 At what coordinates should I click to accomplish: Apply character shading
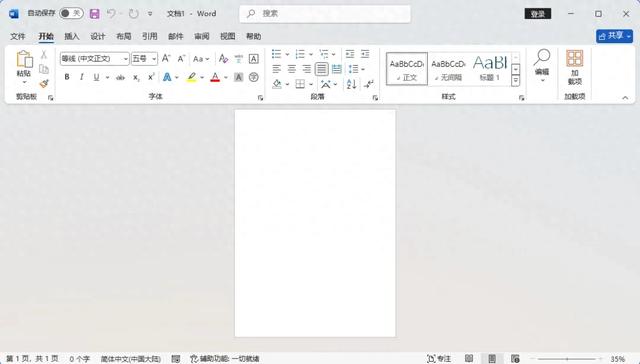pyautogui.click(x=239, y=77)
